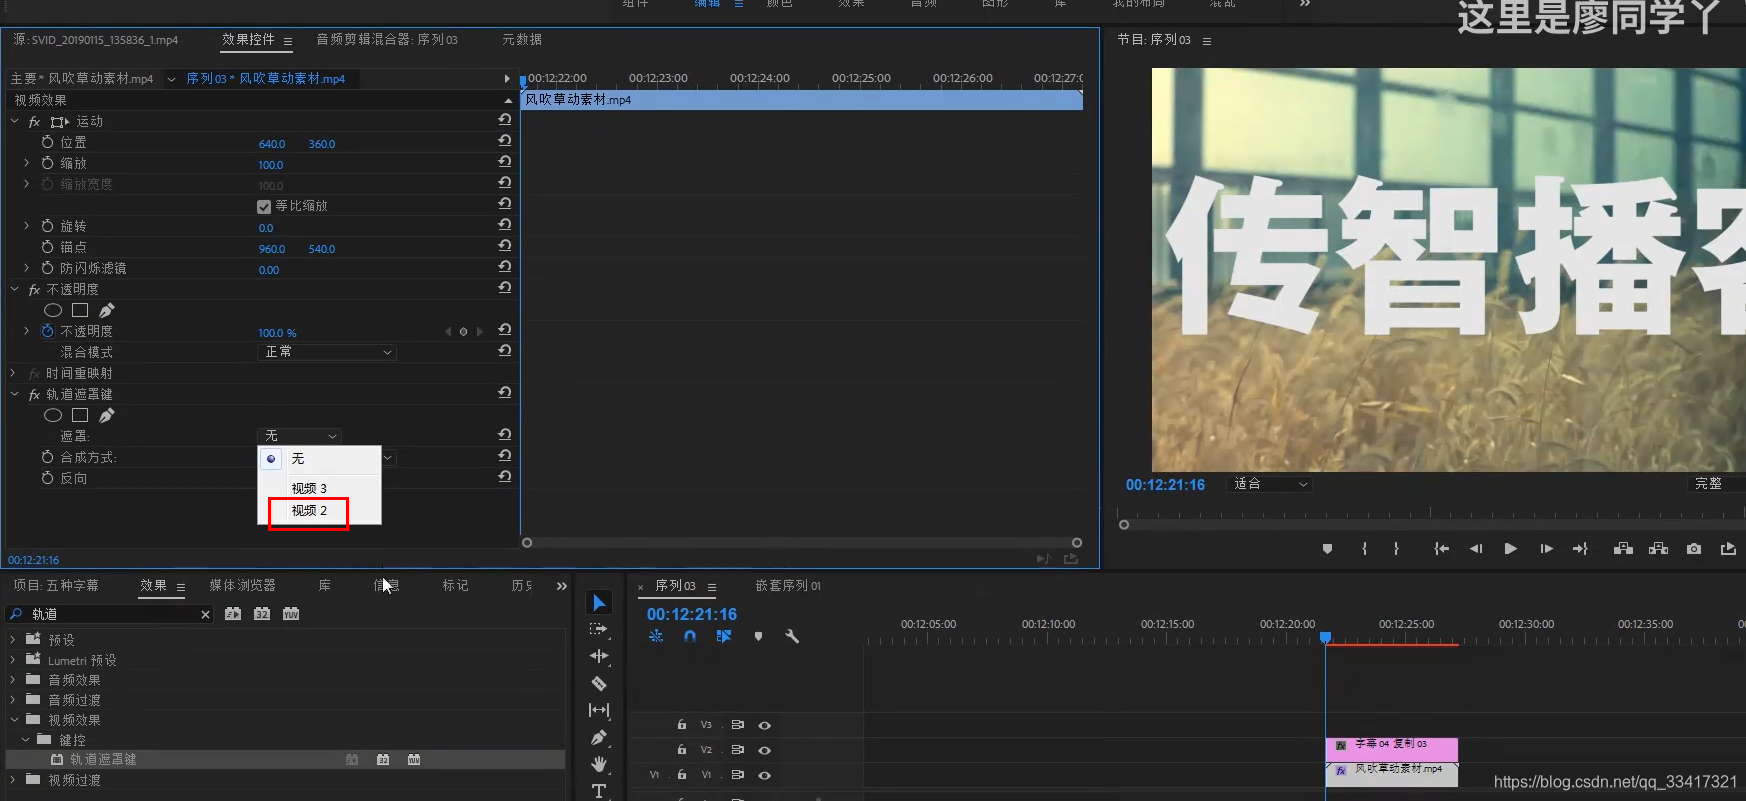Uncheck the 等比缩放 checkbox

(264, 206)
